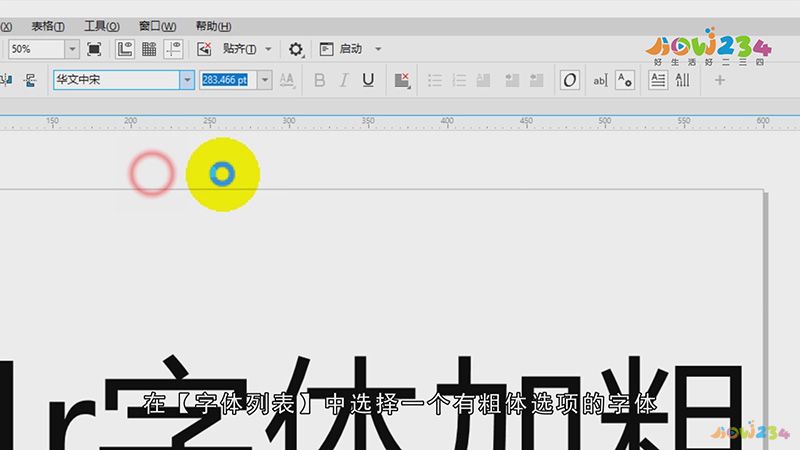Expand the zoom level dropdown arrow
This screenshot has width=800, height=450.
pos(72,49)
